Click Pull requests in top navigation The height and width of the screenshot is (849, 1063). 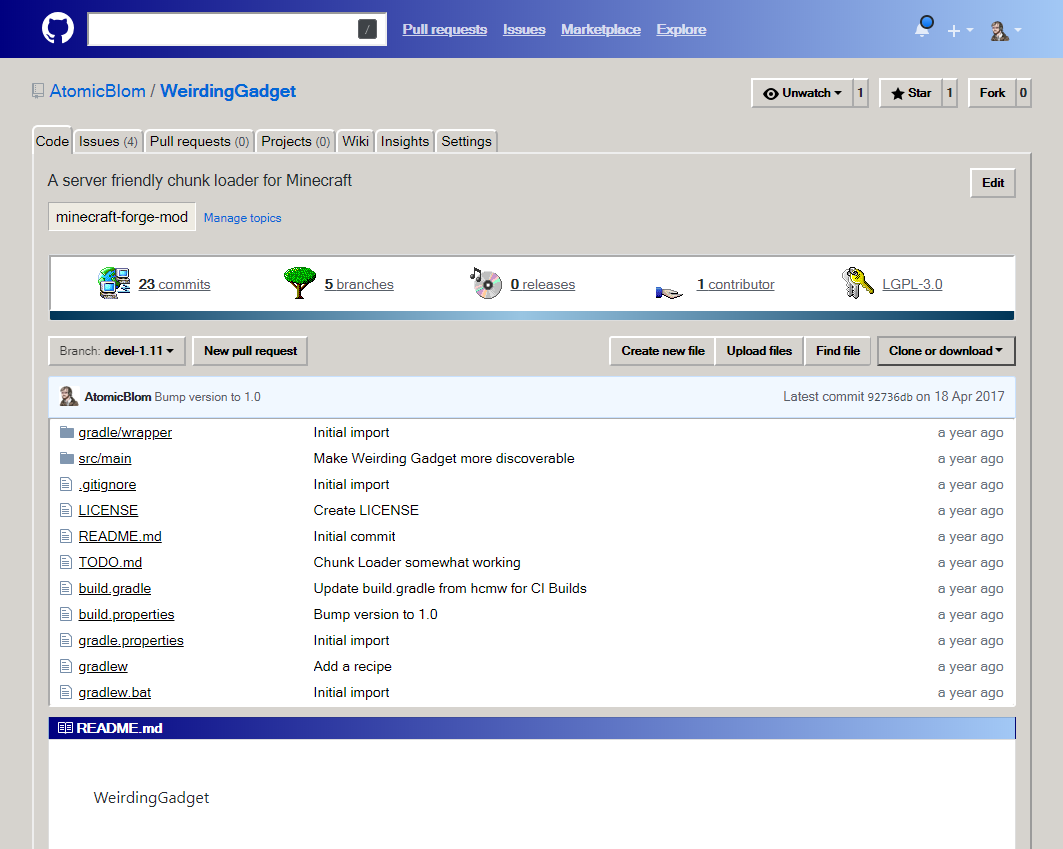point(445,29)
